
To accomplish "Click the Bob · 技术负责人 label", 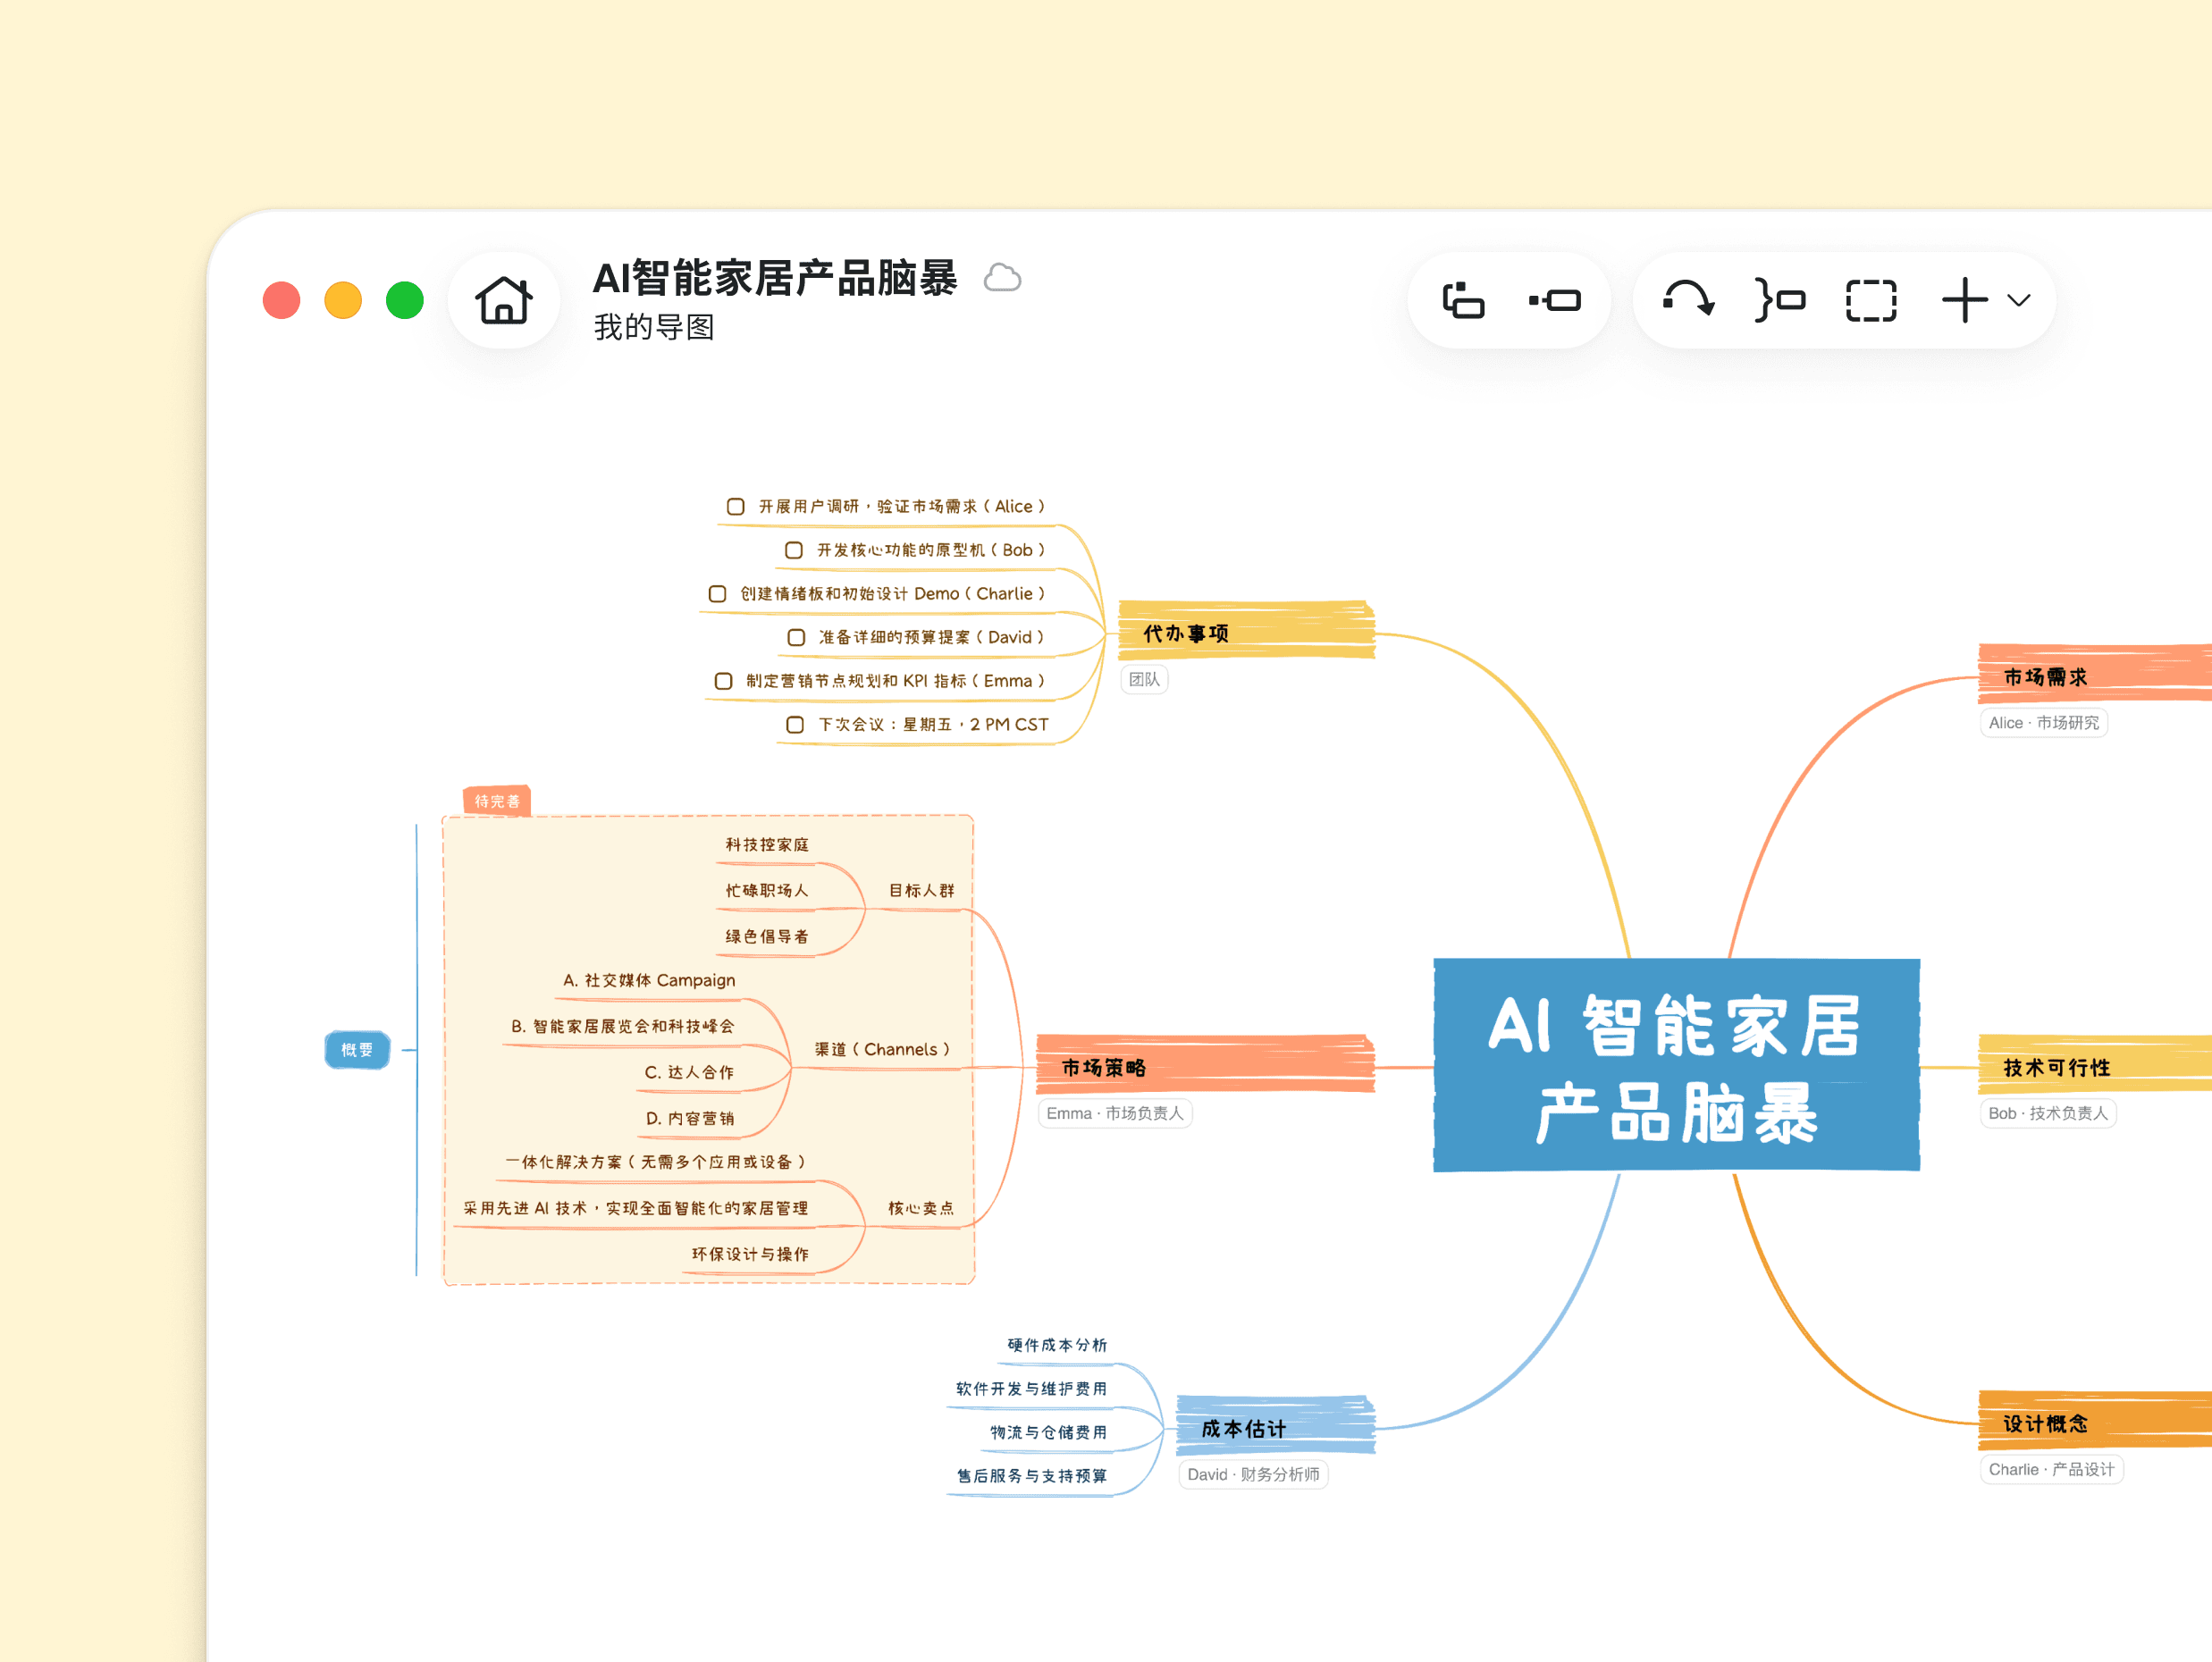I will coord(2048,1113).
